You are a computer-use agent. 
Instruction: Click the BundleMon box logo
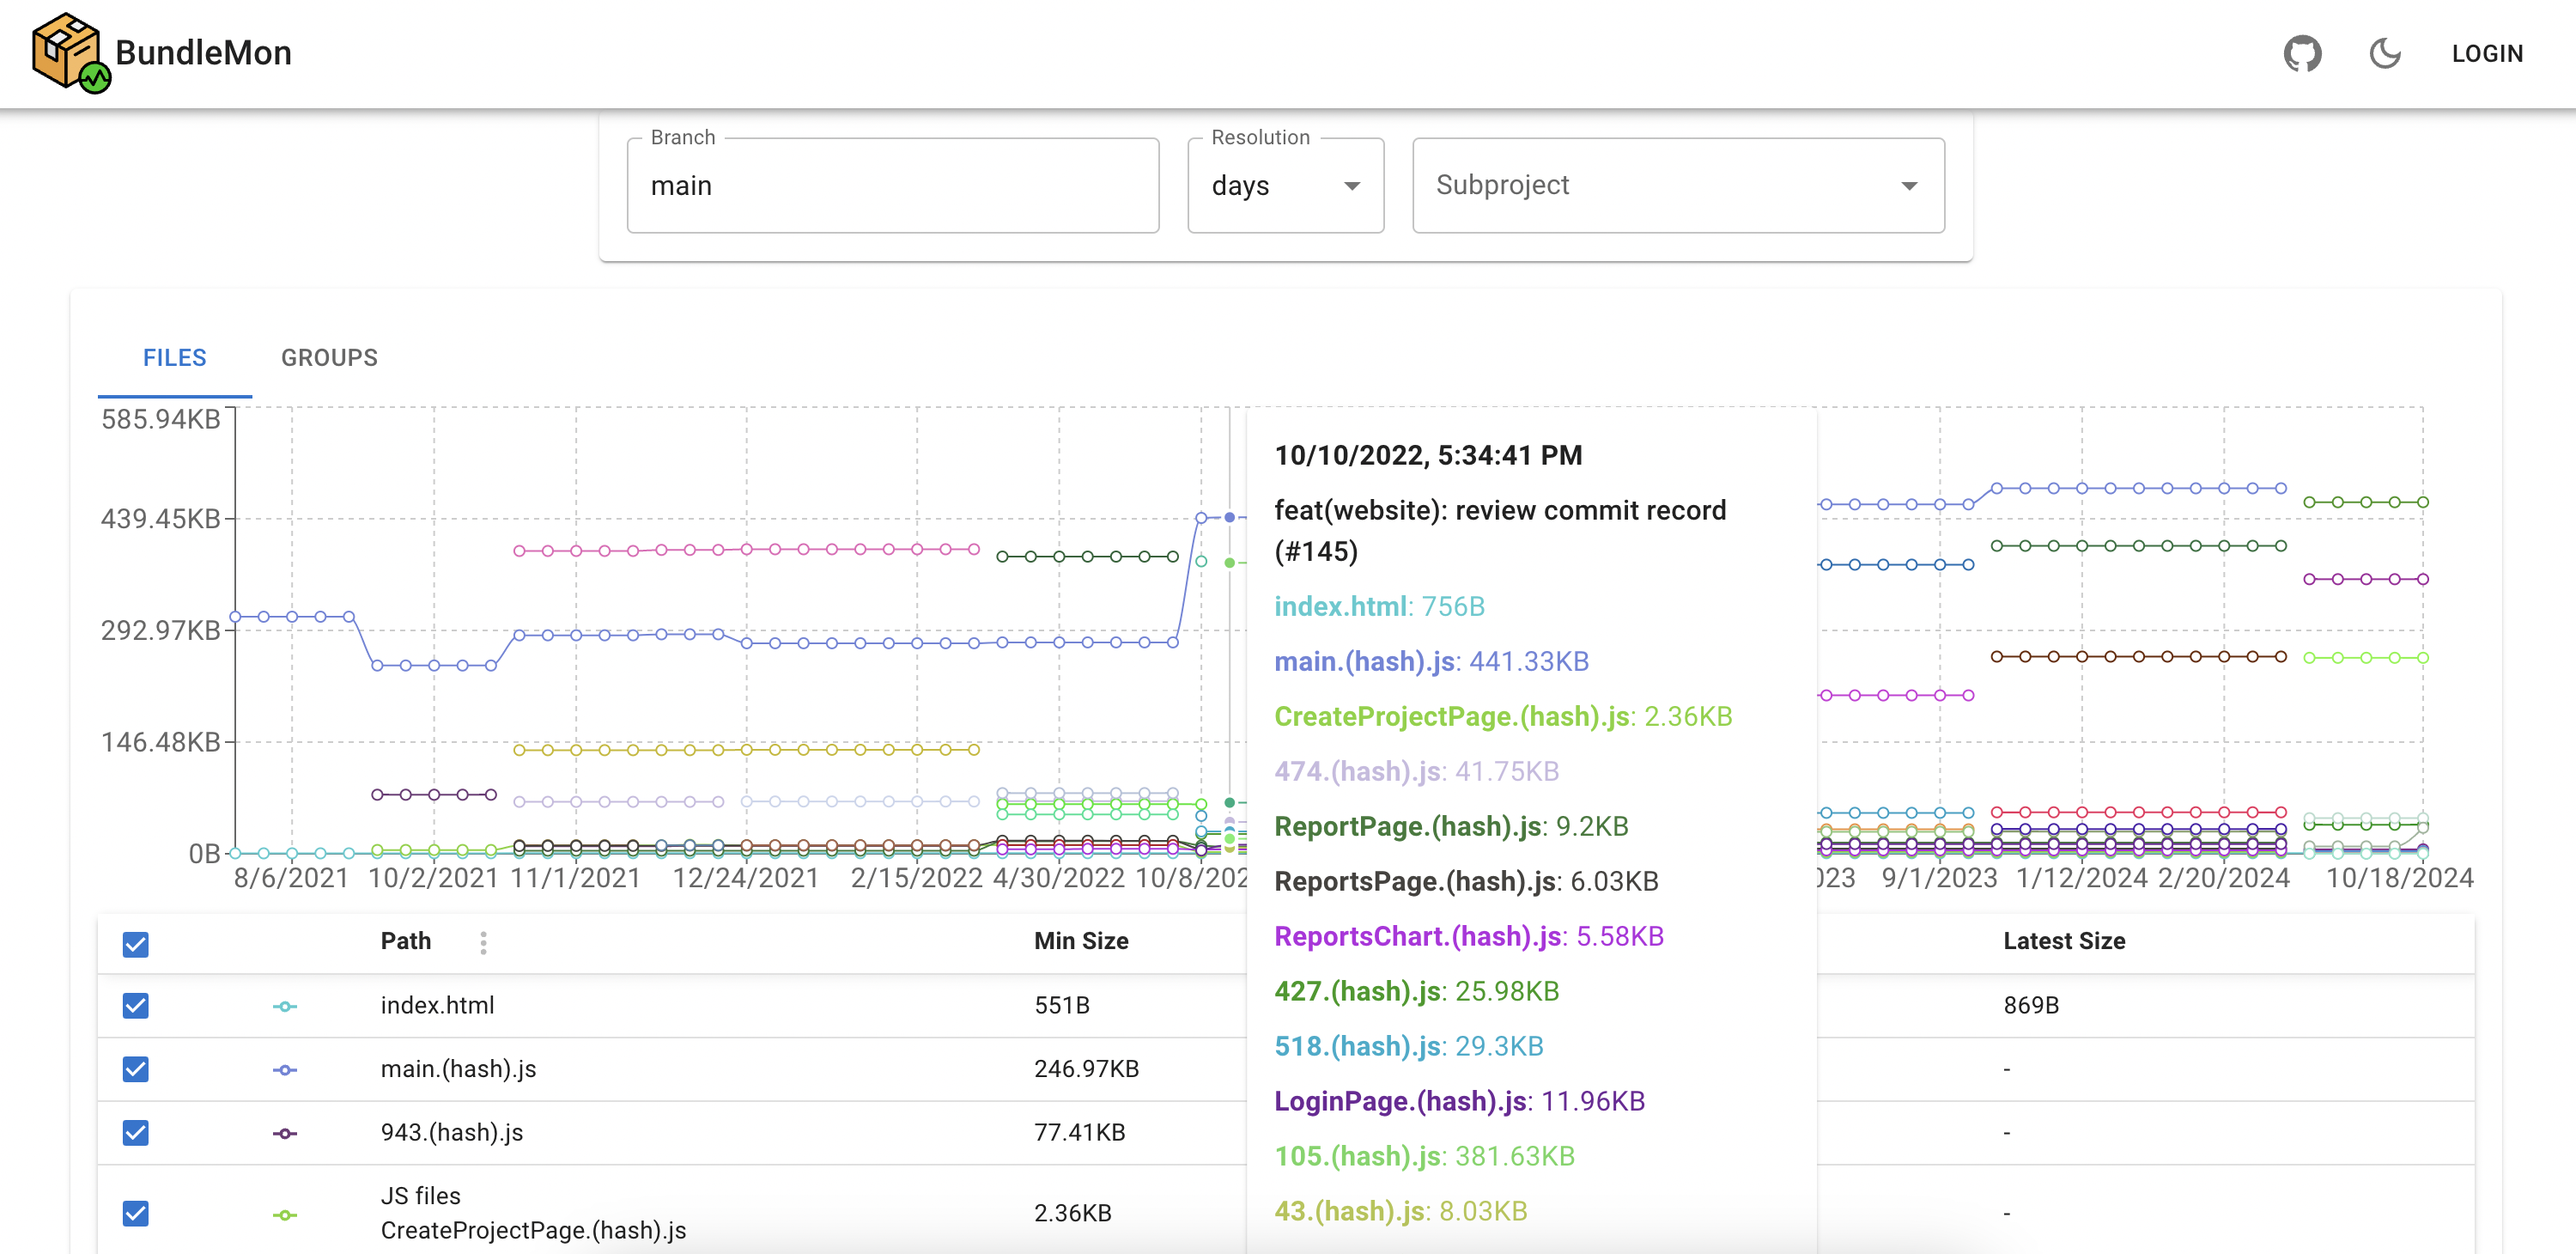pos(68,52)
